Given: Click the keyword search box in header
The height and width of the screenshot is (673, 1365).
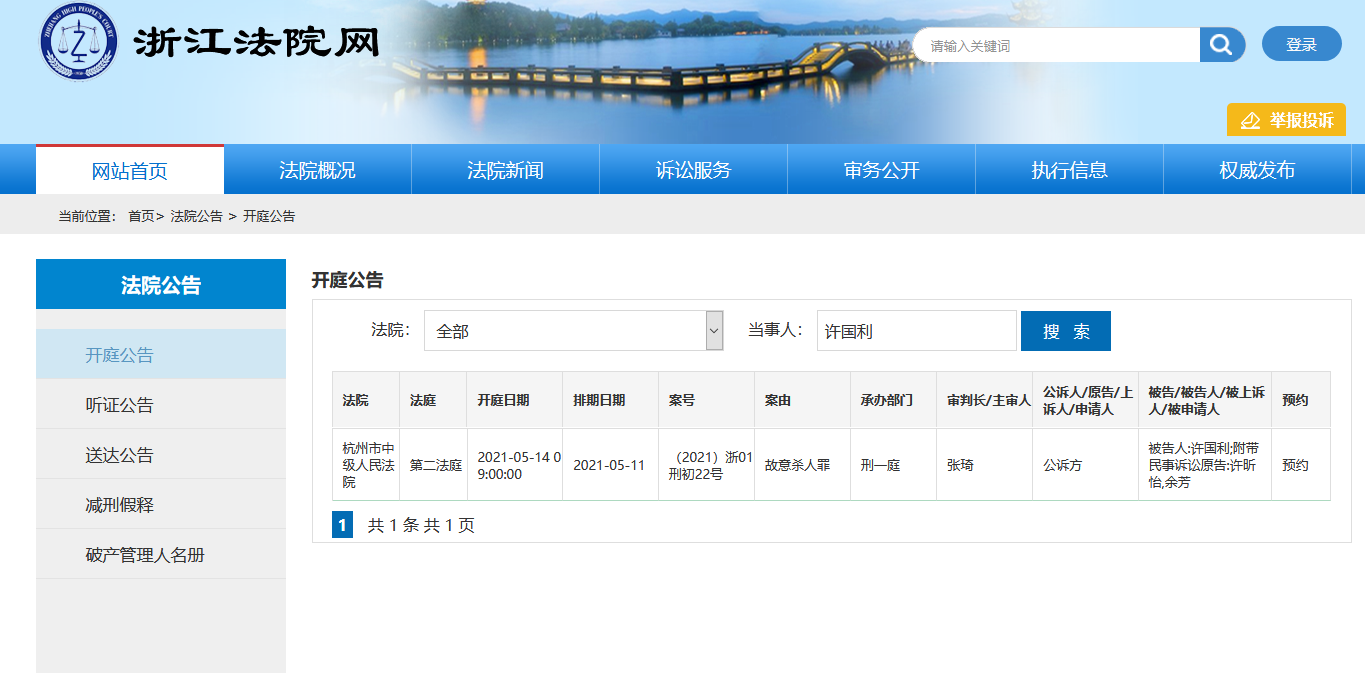Looking at the screenshot, I should tap(1056, 45).
